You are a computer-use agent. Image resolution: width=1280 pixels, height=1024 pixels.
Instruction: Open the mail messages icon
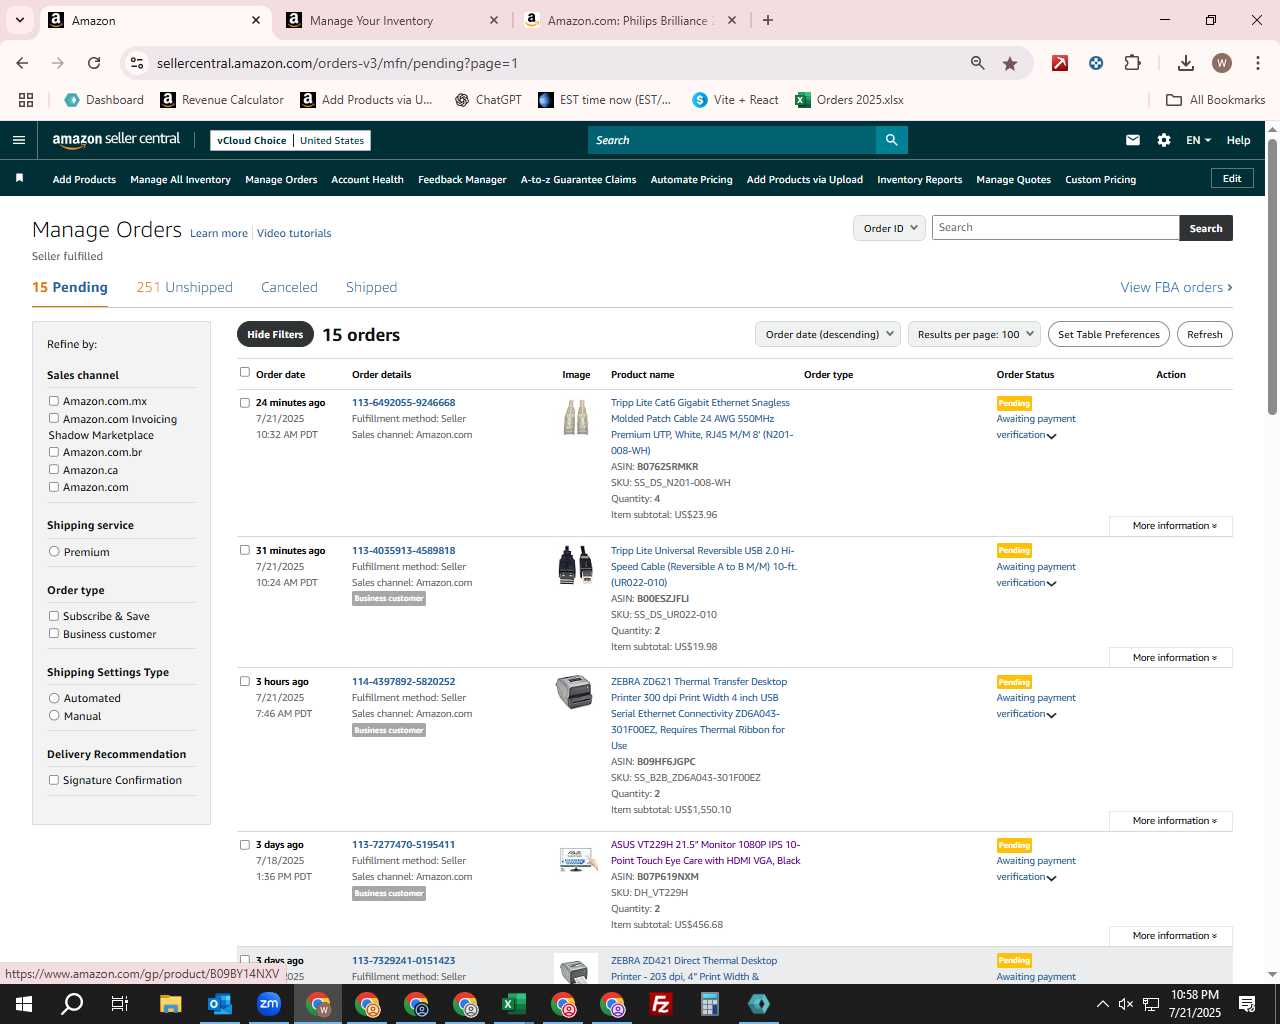point(1132,140)
